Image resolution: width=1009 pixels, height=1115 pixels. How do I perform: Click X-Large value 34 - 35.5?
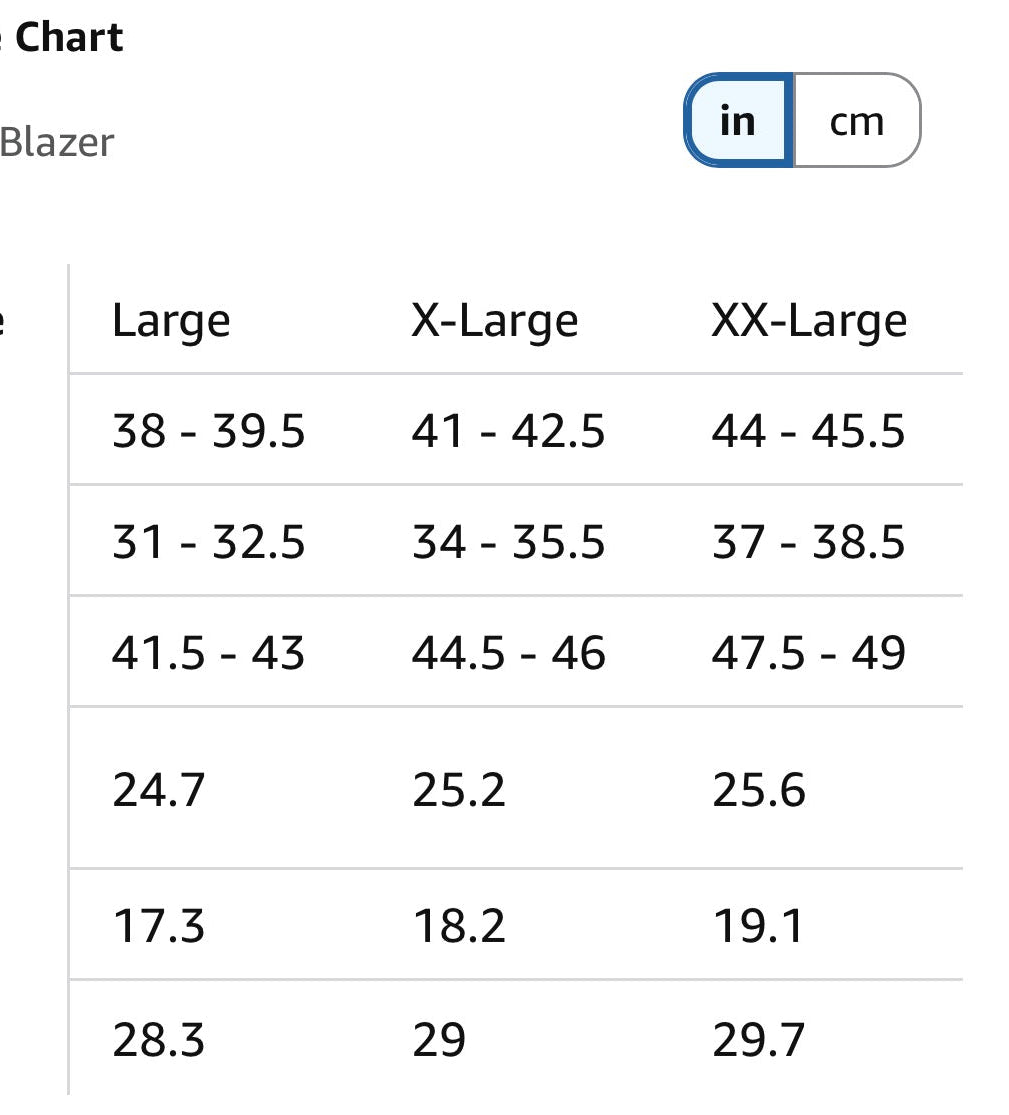pyautogui.click(x=508, y=541)
